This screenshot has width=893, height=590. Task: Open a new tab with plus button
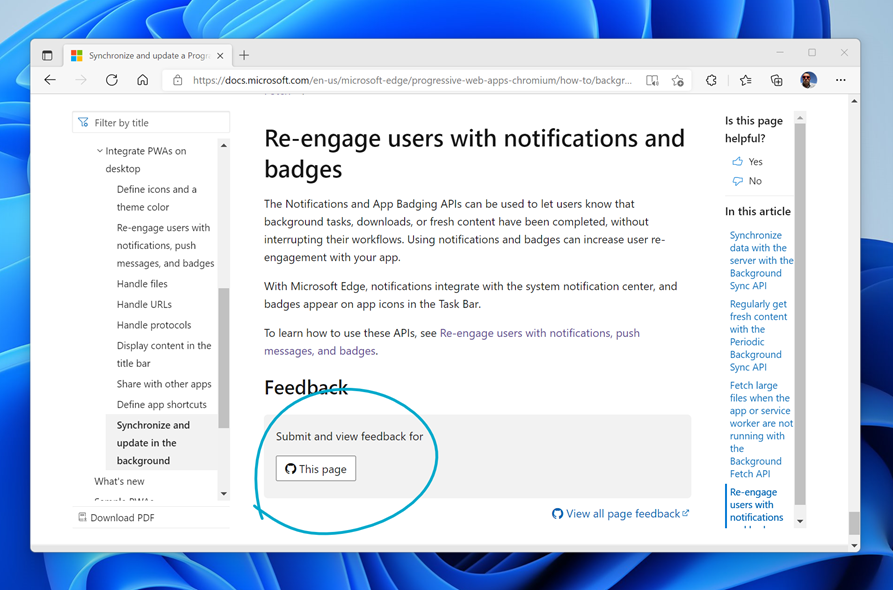[x=244, y=55]
